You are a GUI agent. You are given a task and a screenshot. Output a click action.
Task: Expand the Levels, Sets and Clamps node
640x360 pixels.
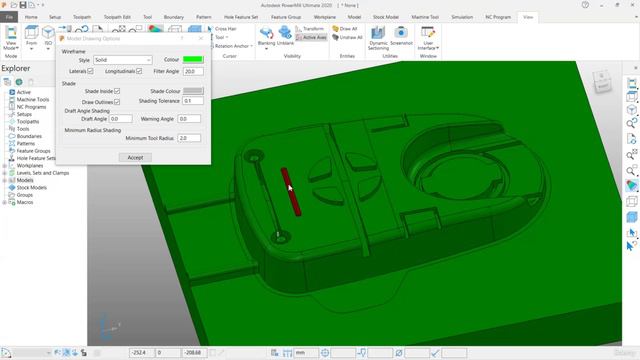coord(4,173)
